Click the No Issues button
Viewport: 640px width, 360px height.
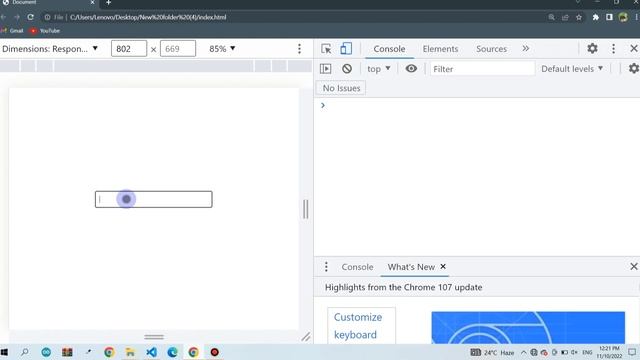tap(341, 88)
